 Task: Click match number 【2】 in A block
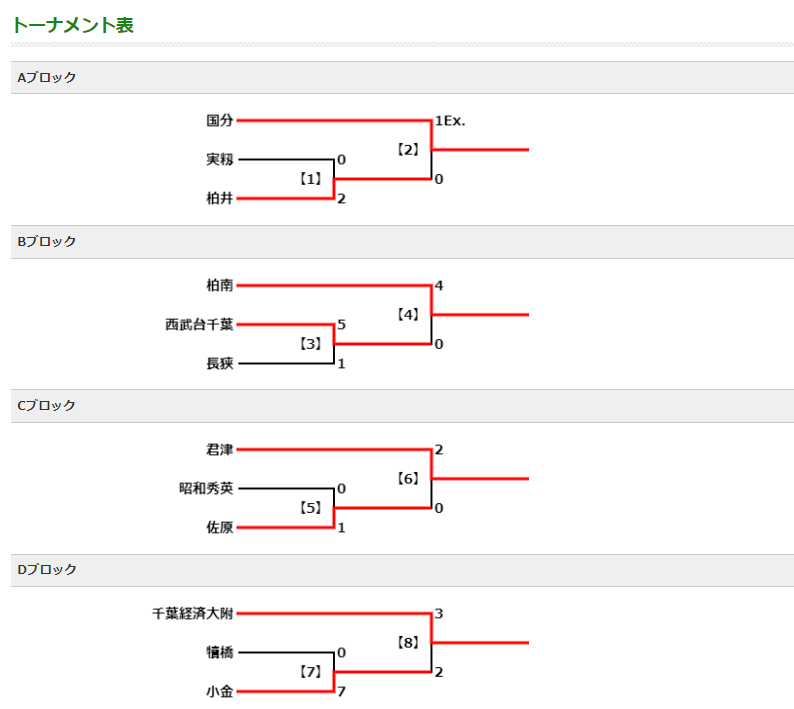pyautogui.click(x=408, y=150)
